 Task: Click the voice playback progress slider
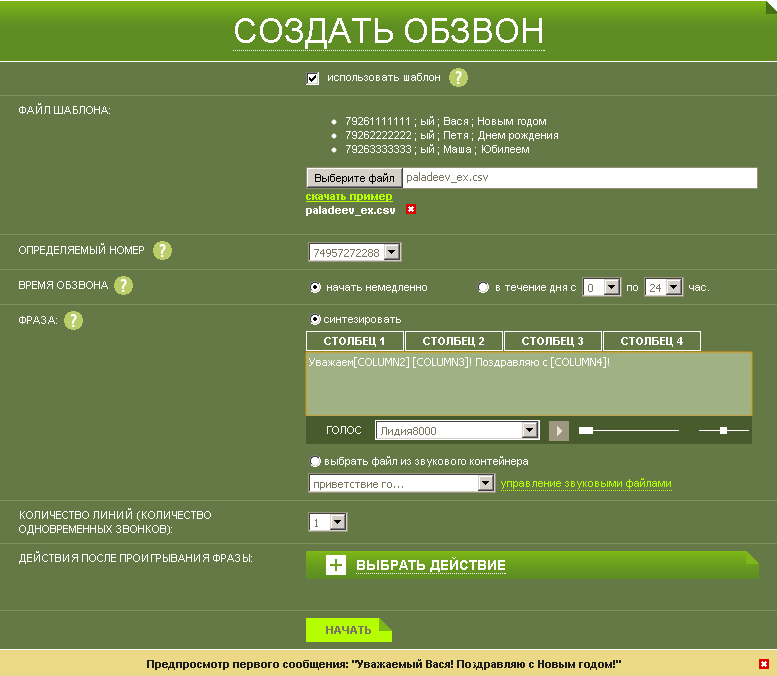(630, 431)
